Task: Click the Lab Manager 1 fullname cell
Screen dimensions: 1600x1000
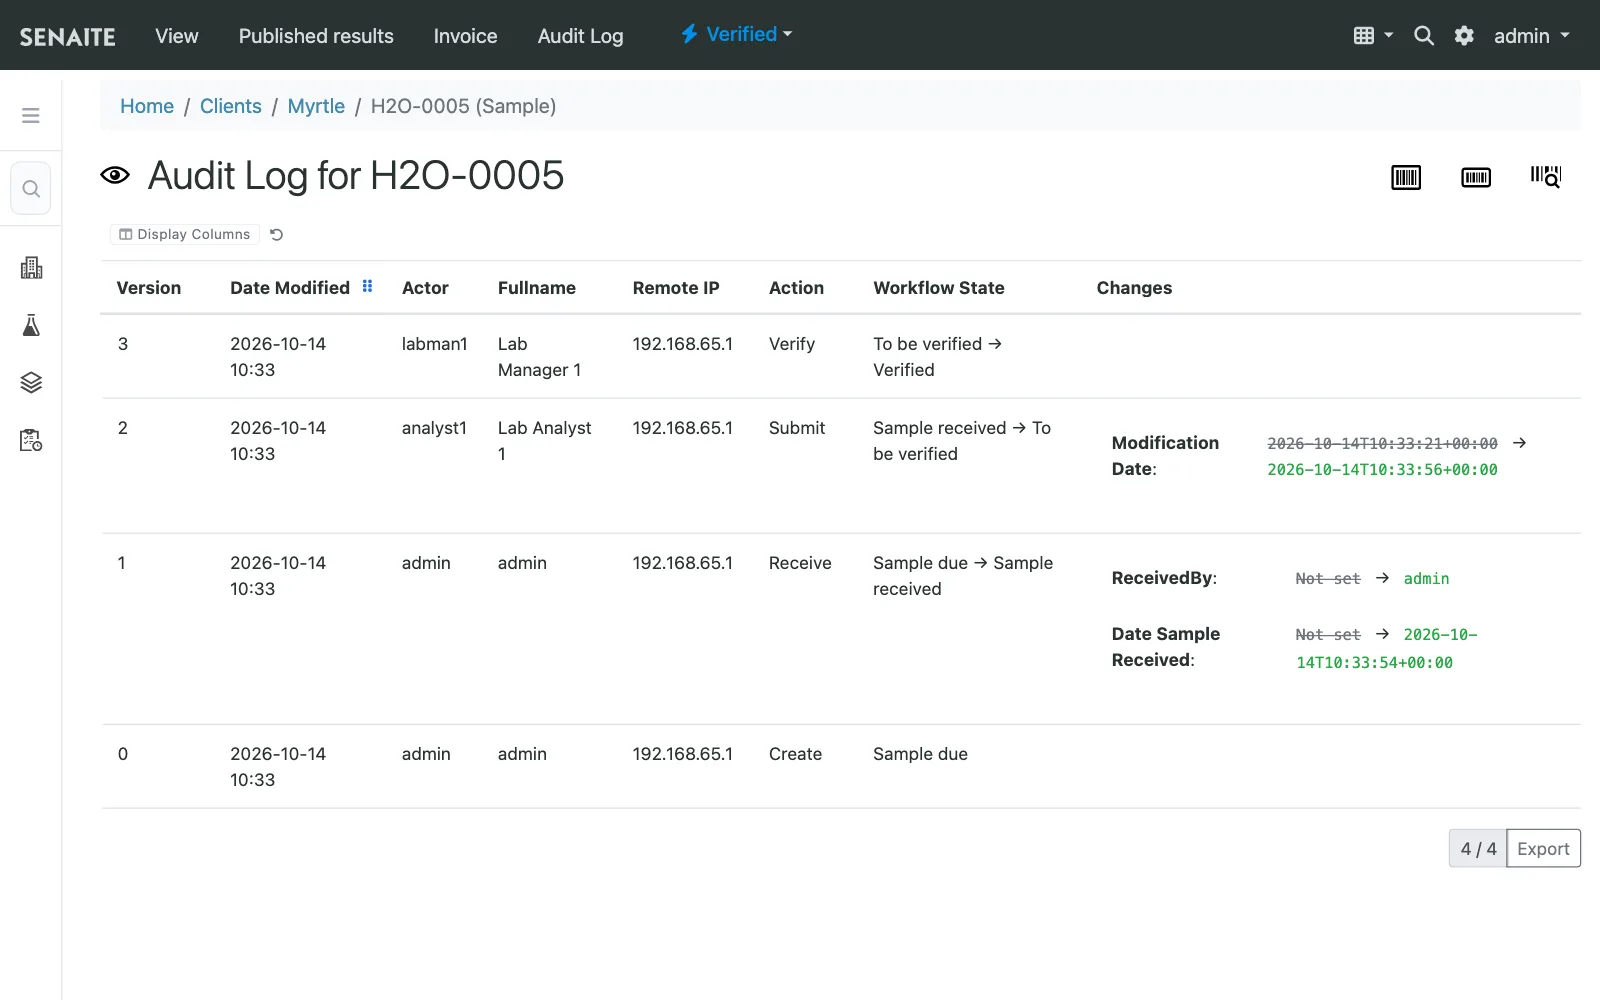Action: coord(539,357)
